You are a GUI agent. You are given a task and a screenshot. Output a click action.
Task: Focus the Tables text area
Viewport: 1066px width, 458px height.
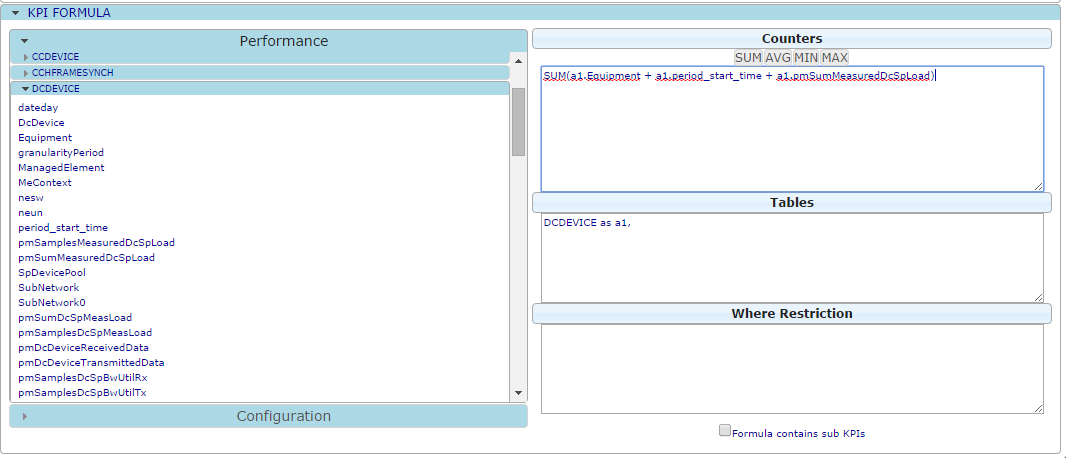point(791,260)
